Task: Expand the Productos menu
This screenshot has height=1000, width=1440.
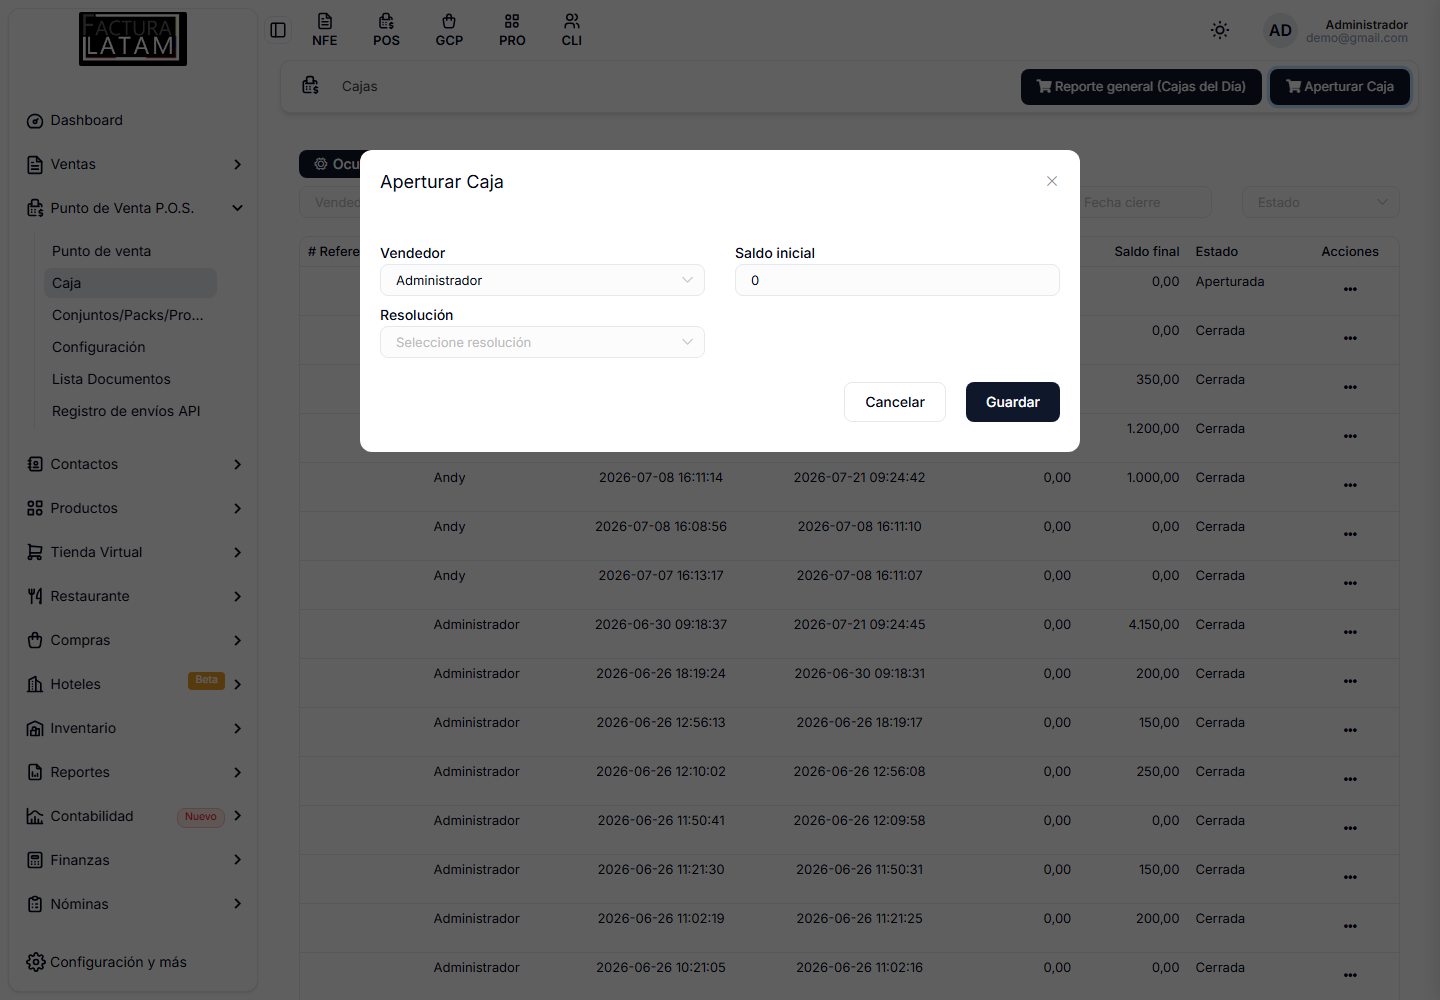Action: 134,508
